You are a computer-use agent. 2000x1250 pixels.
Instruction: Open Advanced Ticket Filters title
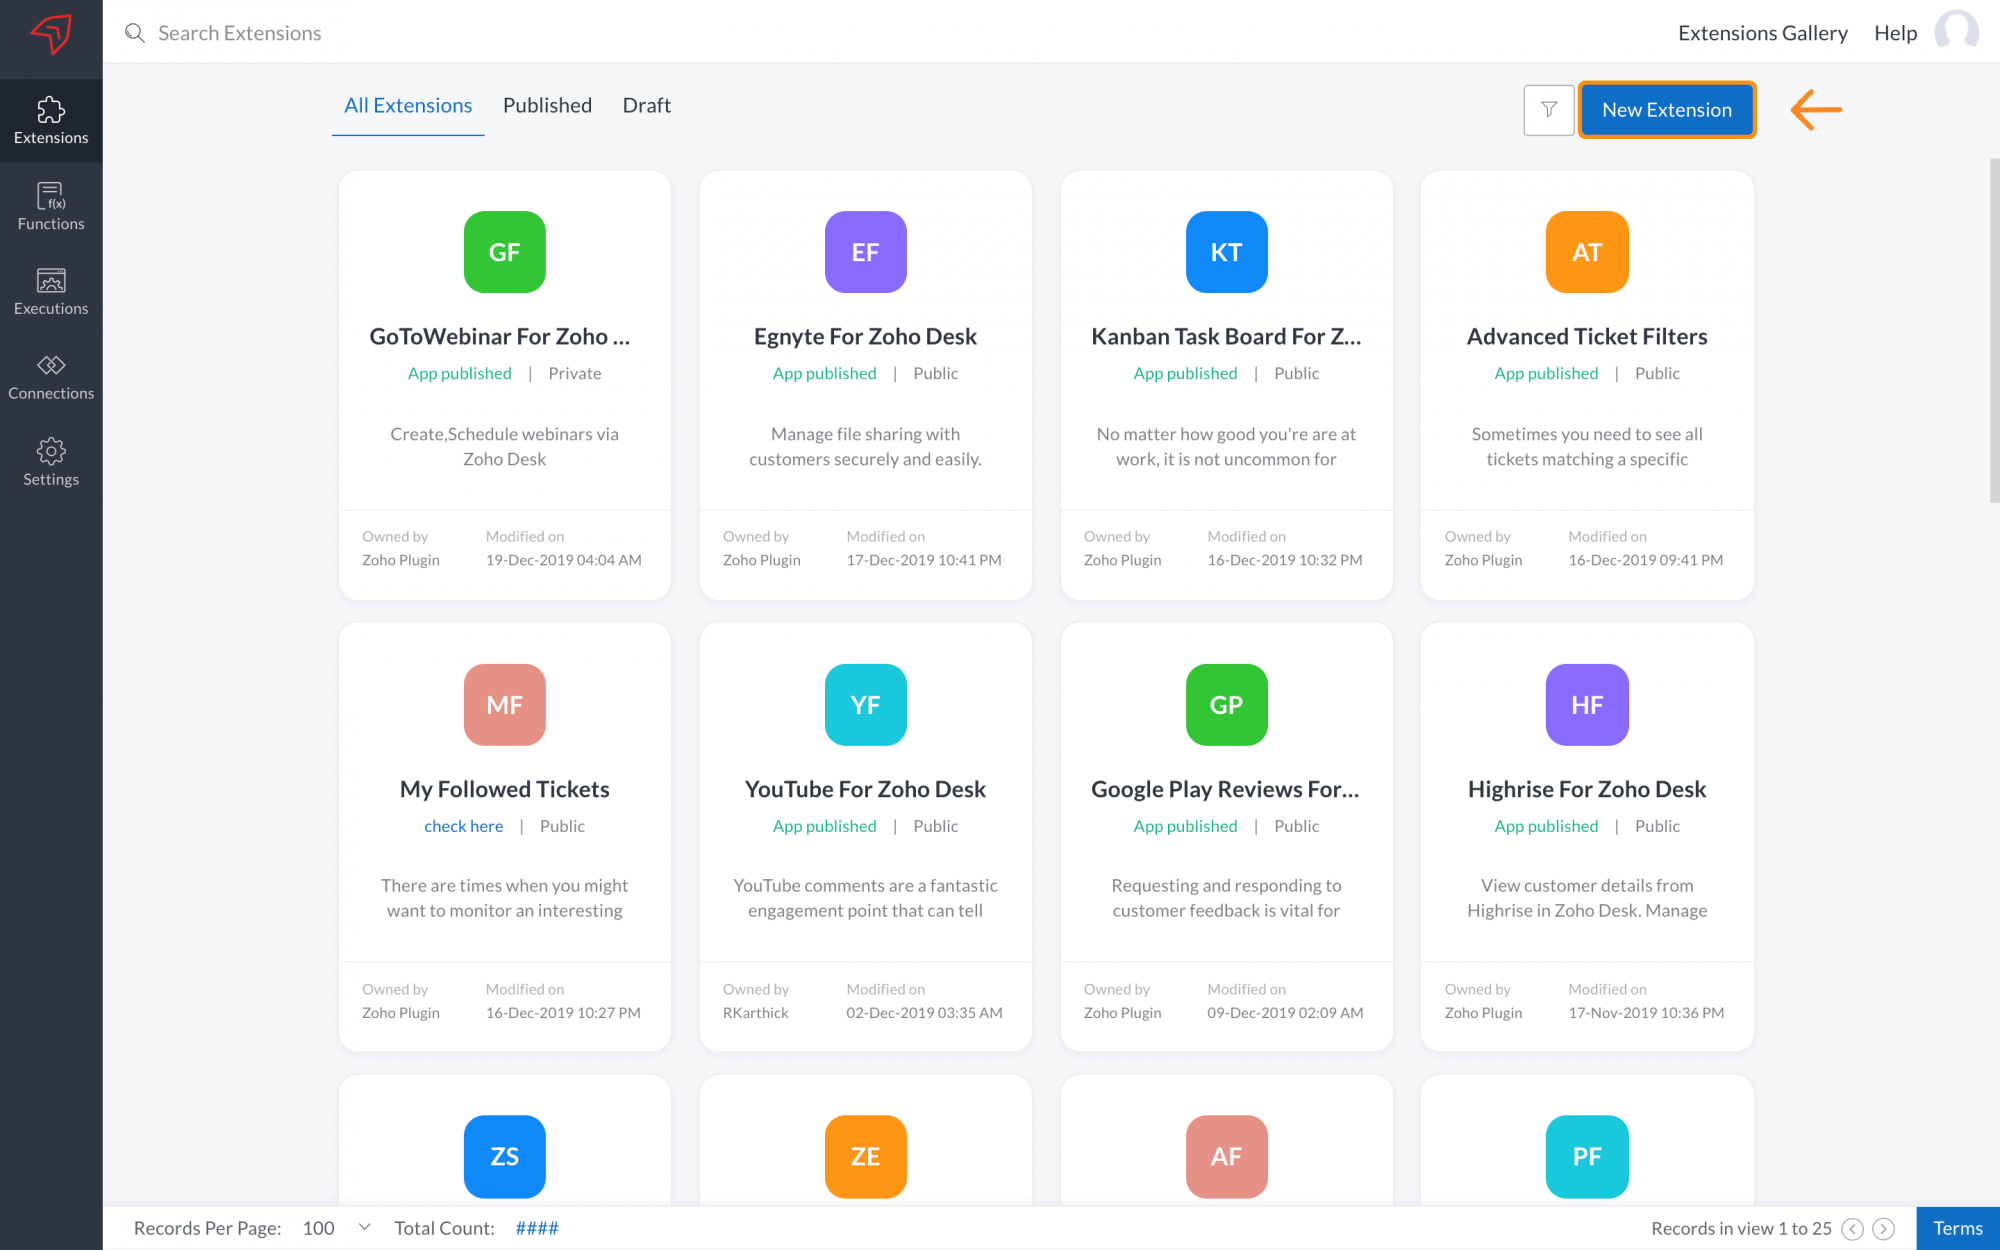tap(1587, 336)
